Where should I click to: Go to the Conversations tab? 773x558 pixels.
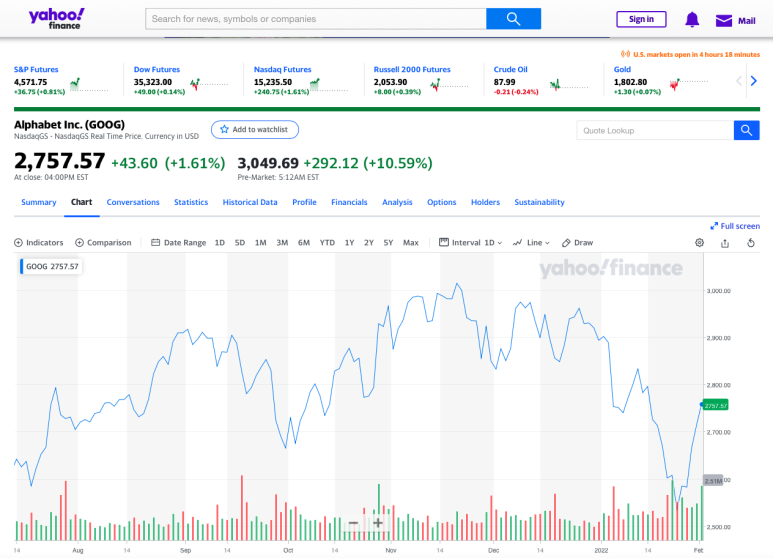[133, 202]
